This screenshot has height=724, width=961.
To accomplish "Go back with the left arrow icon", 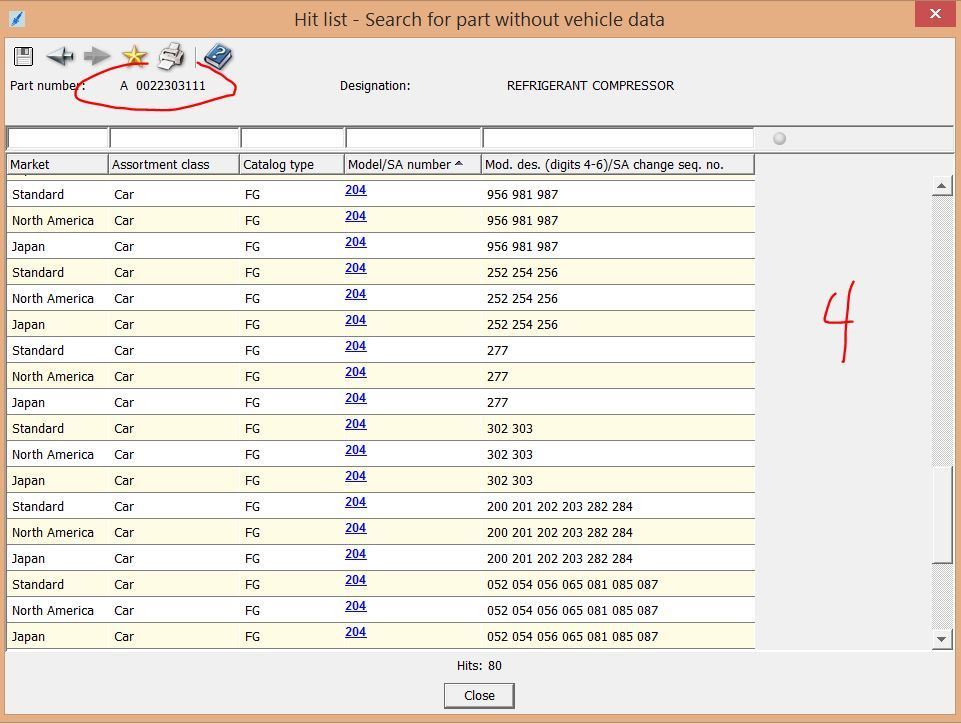I will (x=60, y=56).
